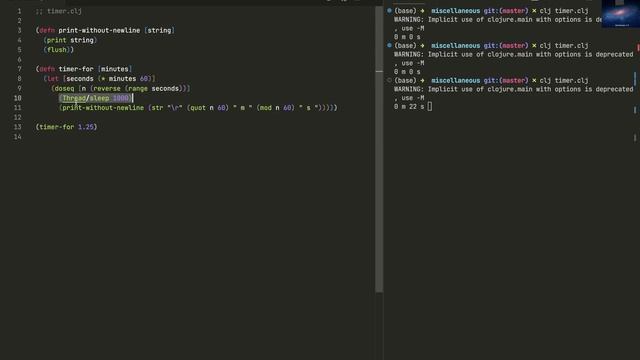Click the "(timer-for 1.25)" call
640x360 pixels.
pyautogui.click(x=67, y=127)
